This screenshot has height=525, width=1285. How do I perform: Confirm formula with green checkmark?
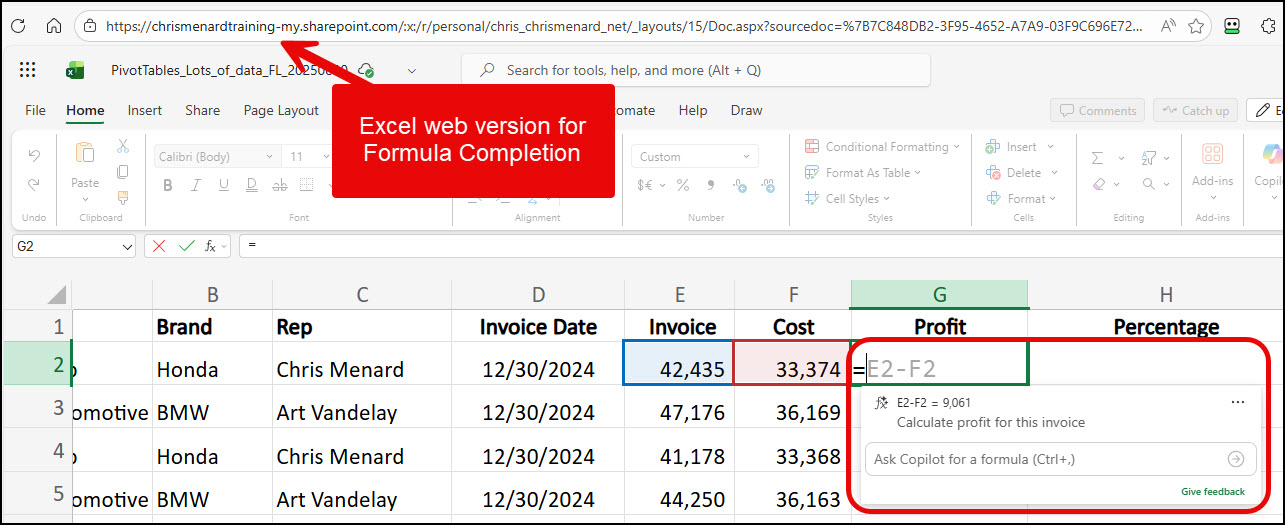[185, 246]
